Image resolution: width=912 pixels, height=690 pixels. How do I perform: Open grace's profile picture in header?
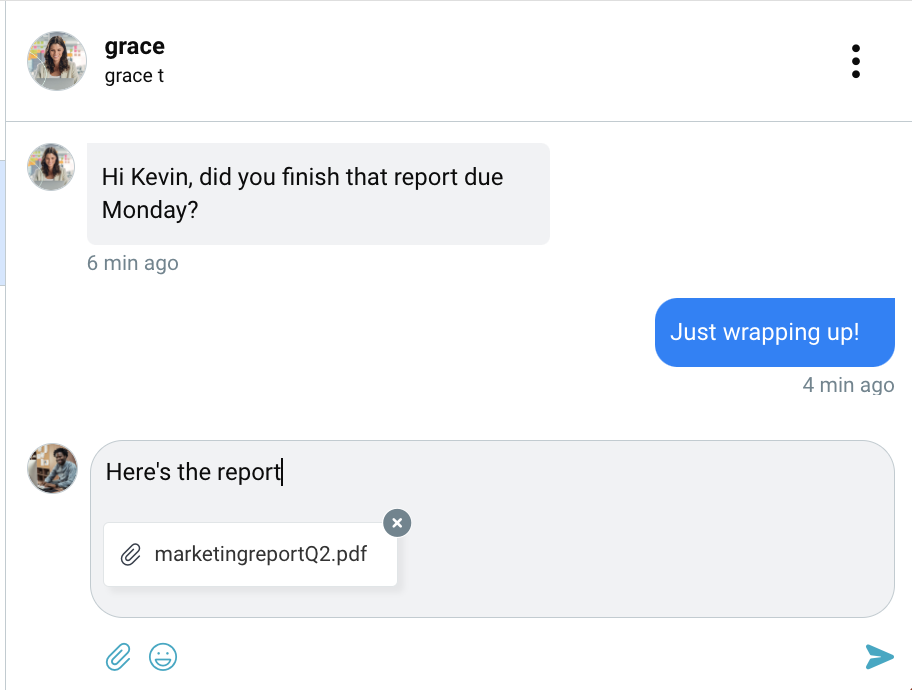tap(57, 61)
